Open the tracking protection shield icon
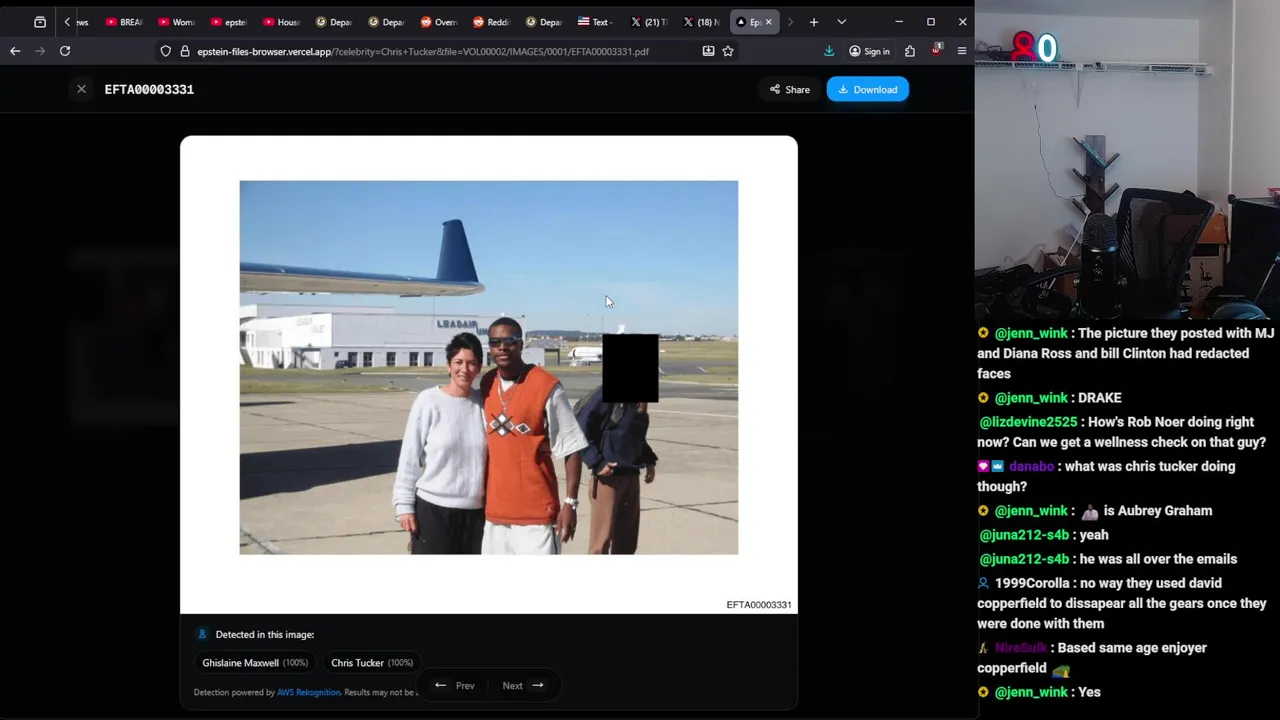The width and height of the screenshot is (1280, 720). [x=166, y=51]
